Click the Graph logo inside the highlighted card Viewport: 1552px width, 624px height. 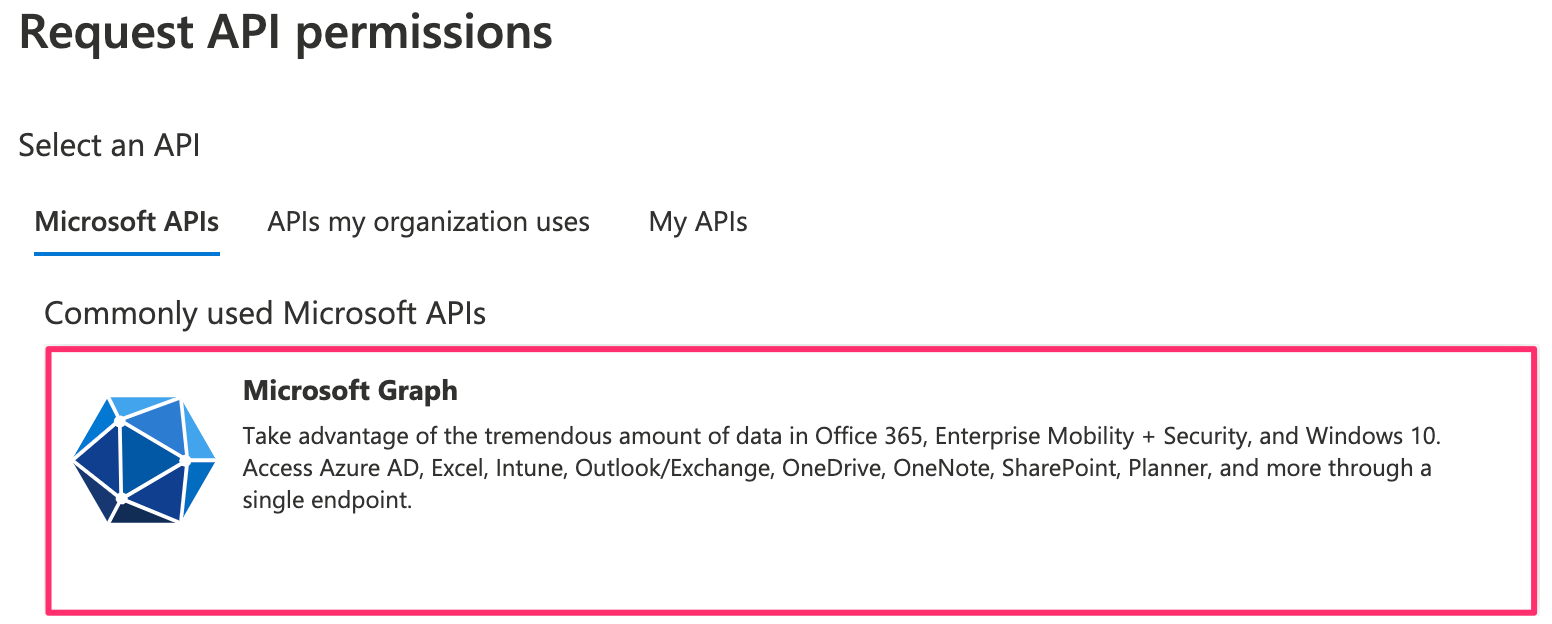145,460
